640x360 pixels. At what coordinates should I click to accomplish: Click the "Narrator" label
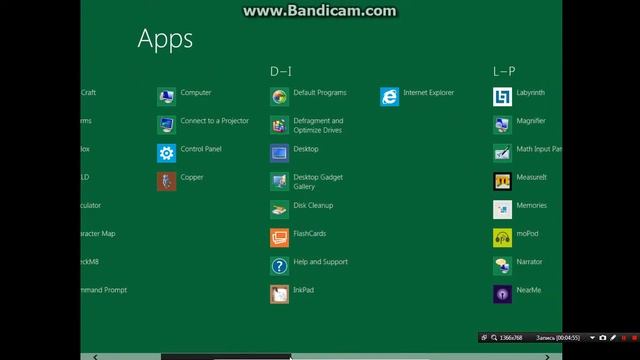point(529,262)
